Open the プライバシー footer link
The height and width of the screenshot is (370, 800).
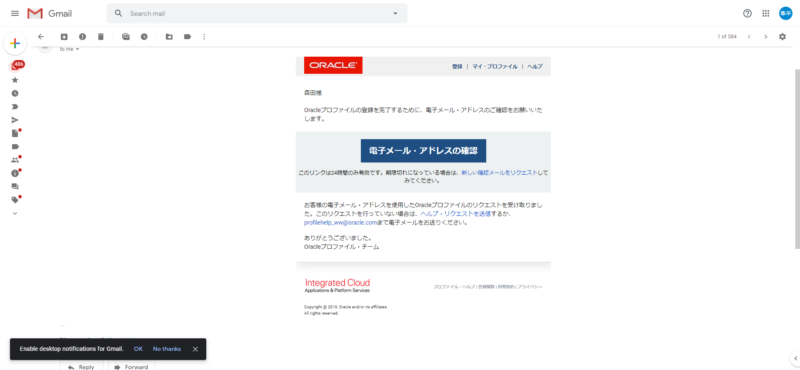pyautogui.click(x=530, y=287)
